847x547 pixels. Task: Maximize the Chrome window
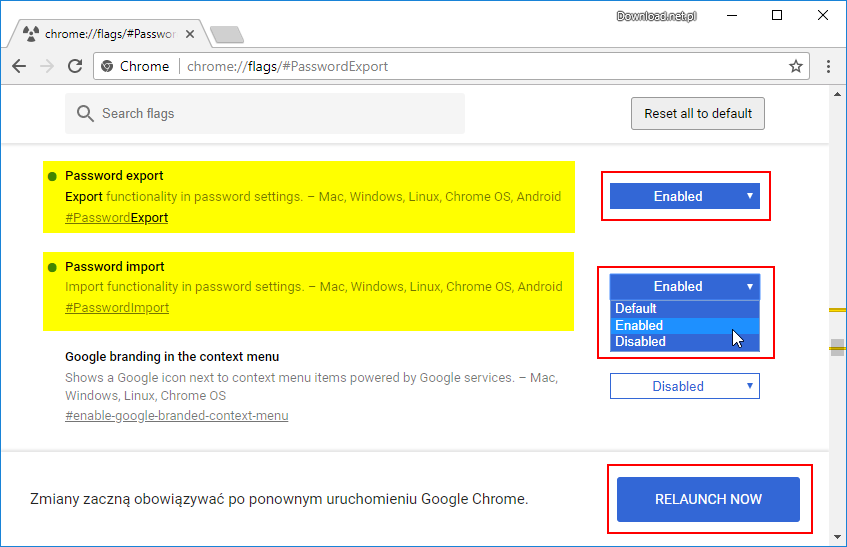pyautogui.click(x=777, y=15)
